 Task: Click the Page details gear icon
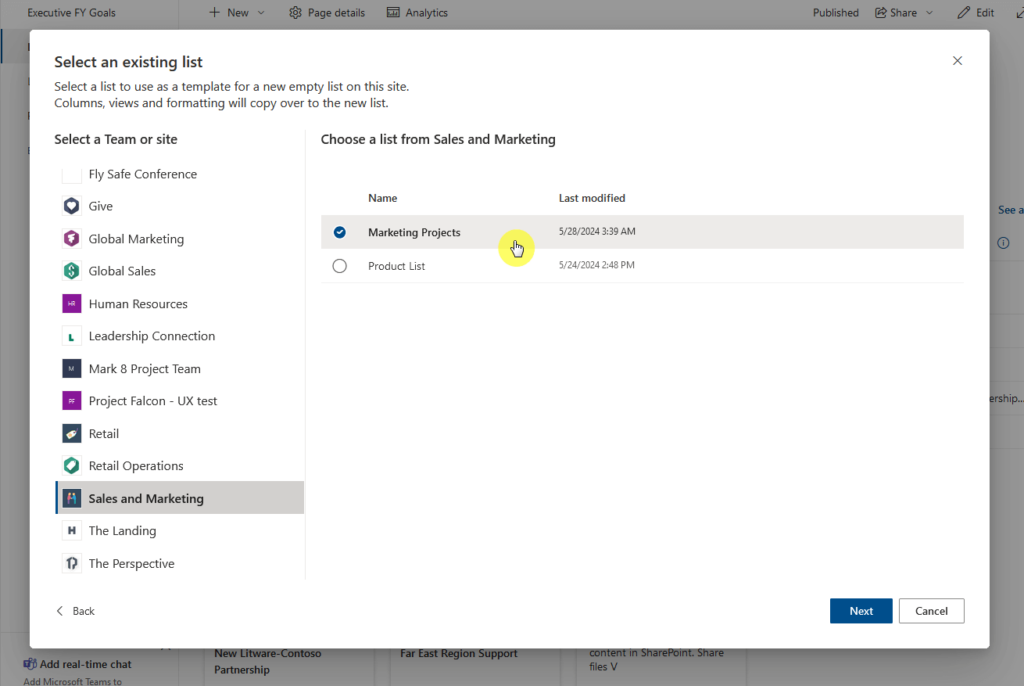tap(295, 12)
